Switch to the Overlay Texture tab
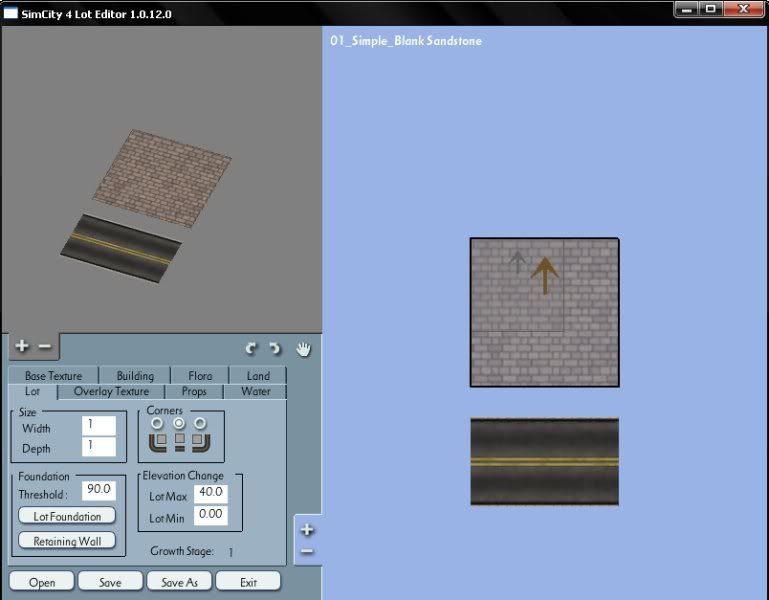Image resolution: width=769 pixels, height=600 pixels. pyautogui.click(x=111, y=391)
